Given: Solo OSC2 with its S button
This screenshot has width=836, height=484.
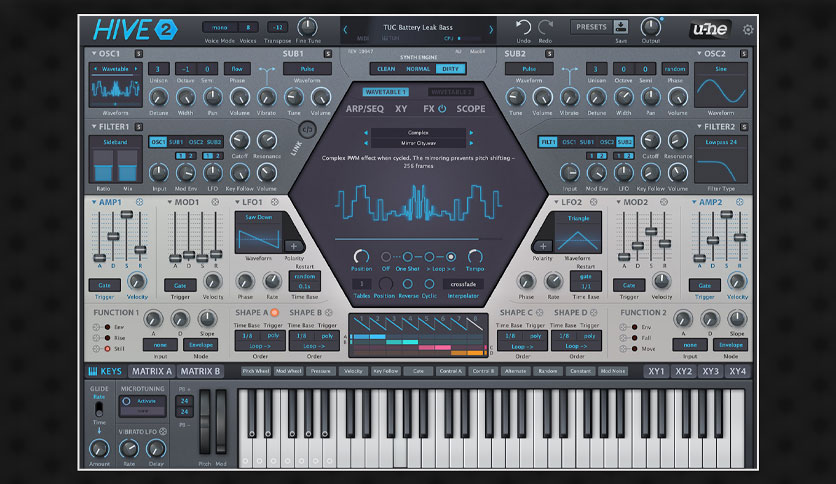Looking at the screenshot, I should (744, 54).
